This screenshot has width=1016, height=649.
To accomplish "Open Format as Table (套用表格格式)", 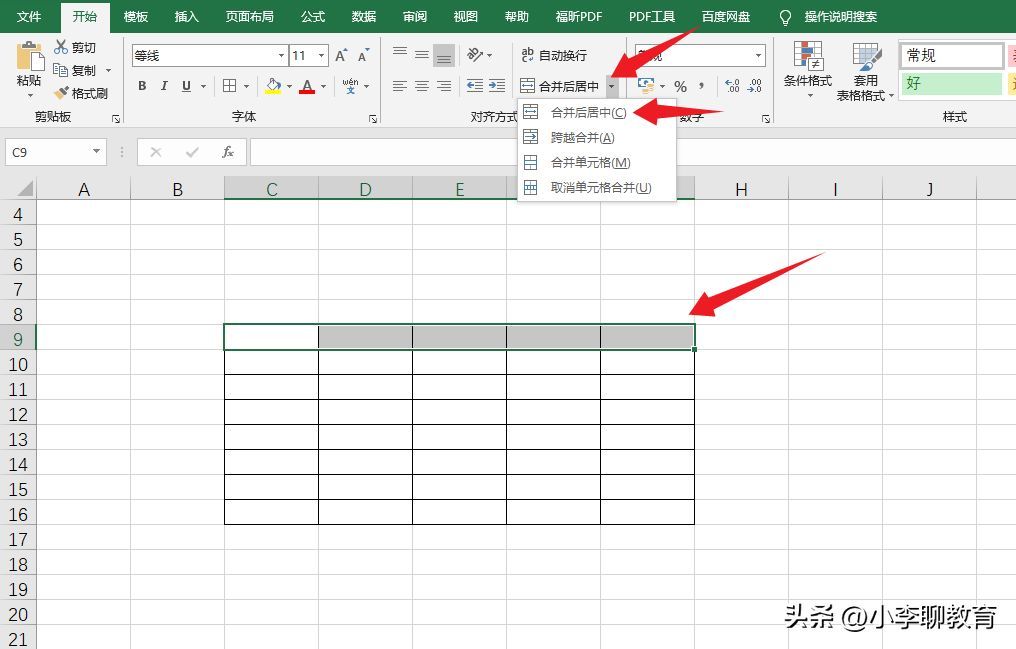I will click(865, 71).
